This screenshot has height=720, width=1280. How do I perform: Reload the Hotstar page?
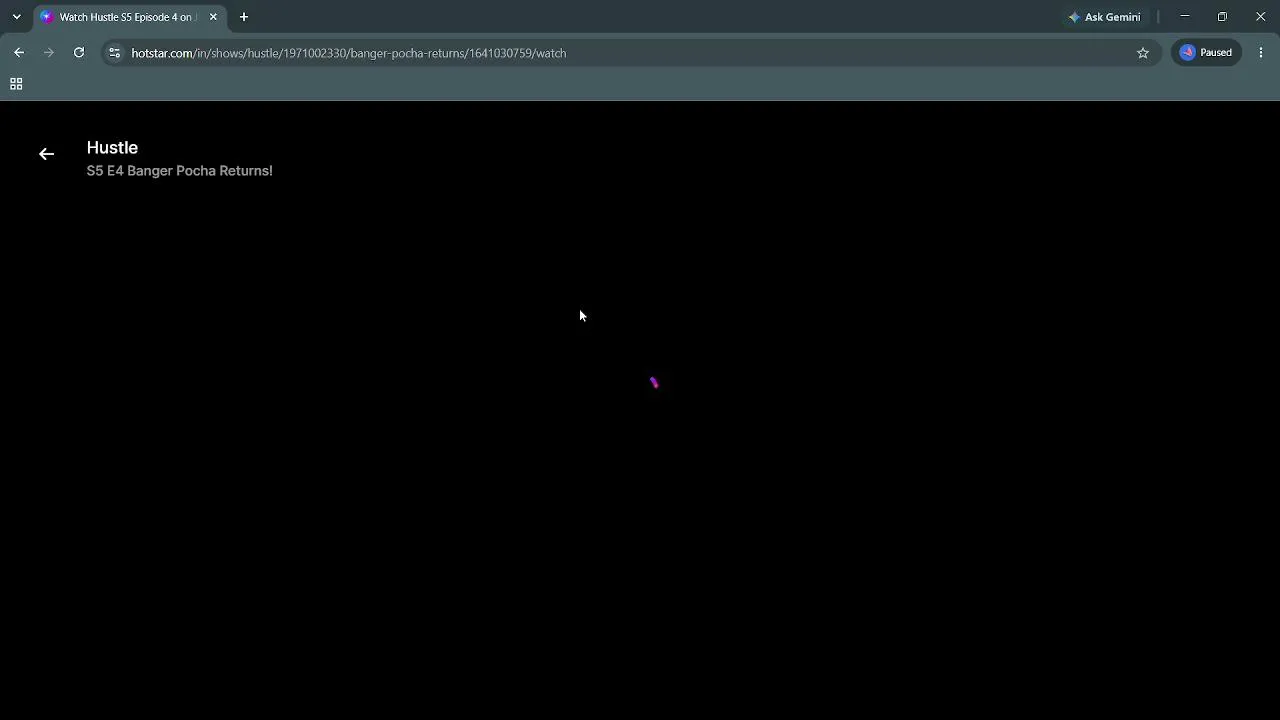pyautogui.click(x=79, y=53)
